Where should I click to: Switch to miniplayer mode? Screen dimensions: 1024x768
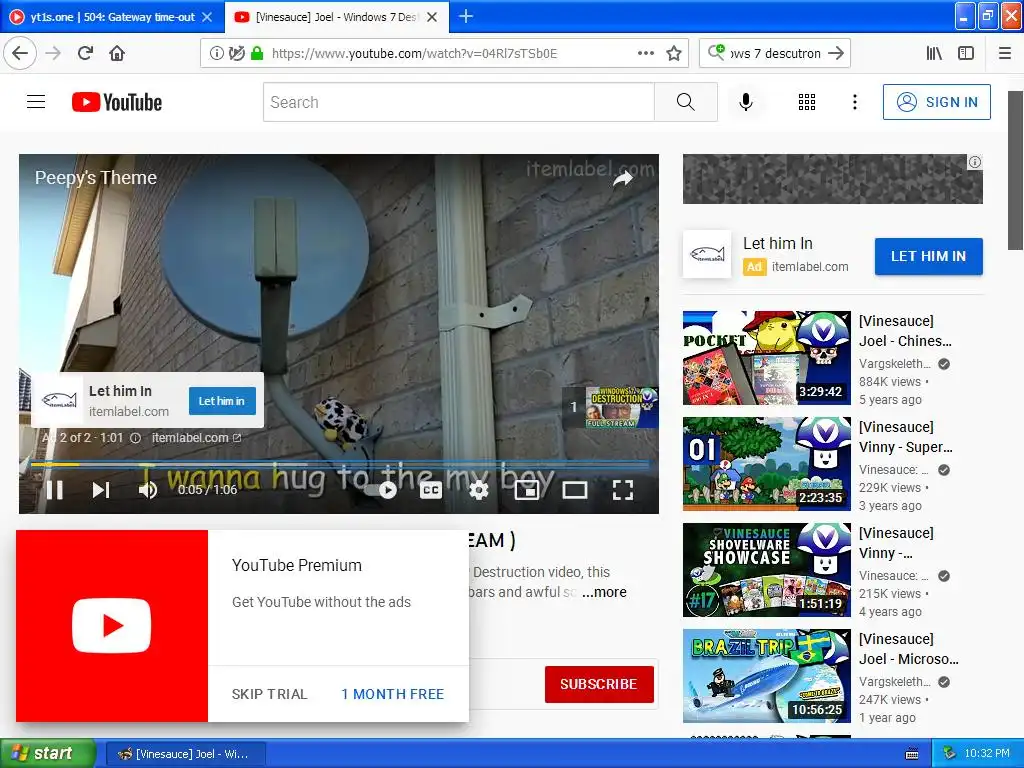pyautogui.click(x=527, y=490)
